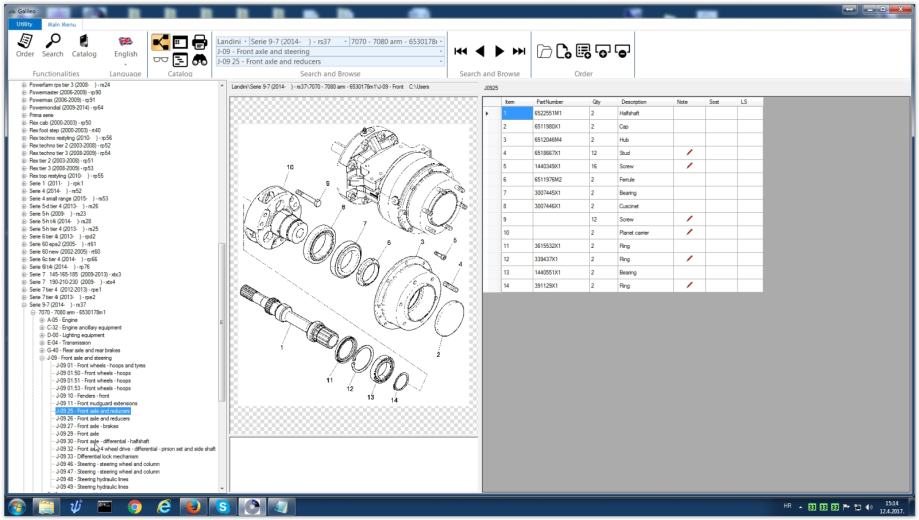
Task: Click the binoculars find icon
Action: [201, 62]
